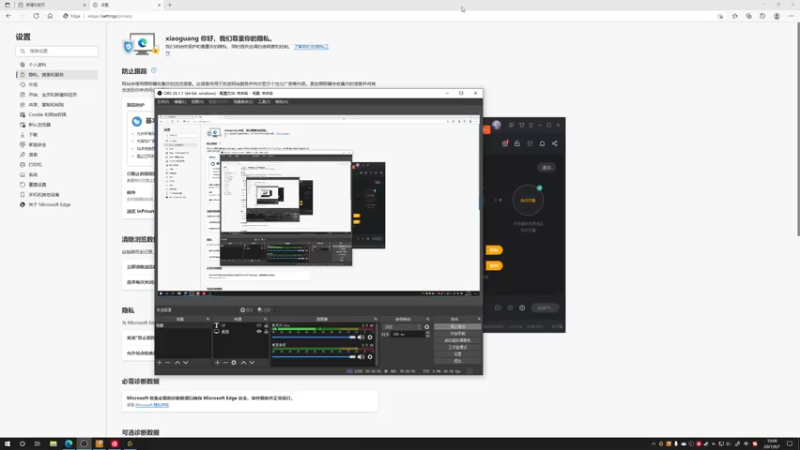Remove selected source with minus in Sources panel
Image resolution: width=800 pixels, height=450 pixels.
226,362
